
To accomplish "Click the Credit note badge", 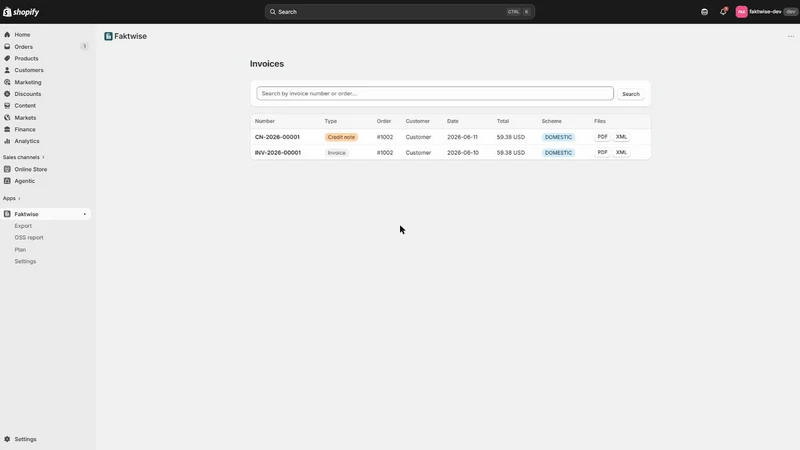I will coord(341,137).
